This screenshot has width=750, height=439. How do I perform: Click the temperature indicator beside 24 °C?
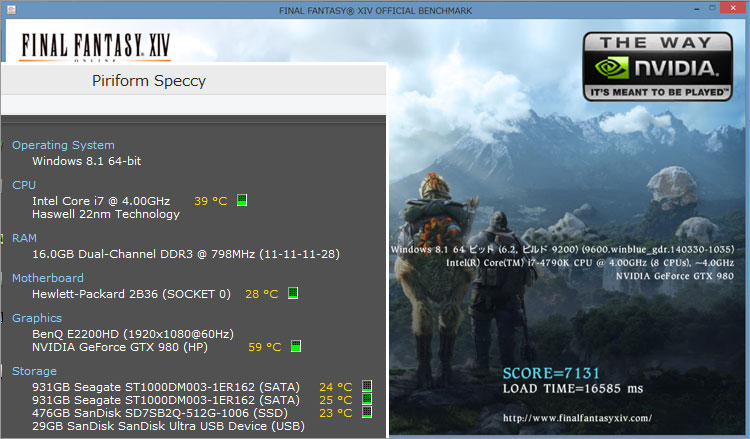tap(366, 386)
